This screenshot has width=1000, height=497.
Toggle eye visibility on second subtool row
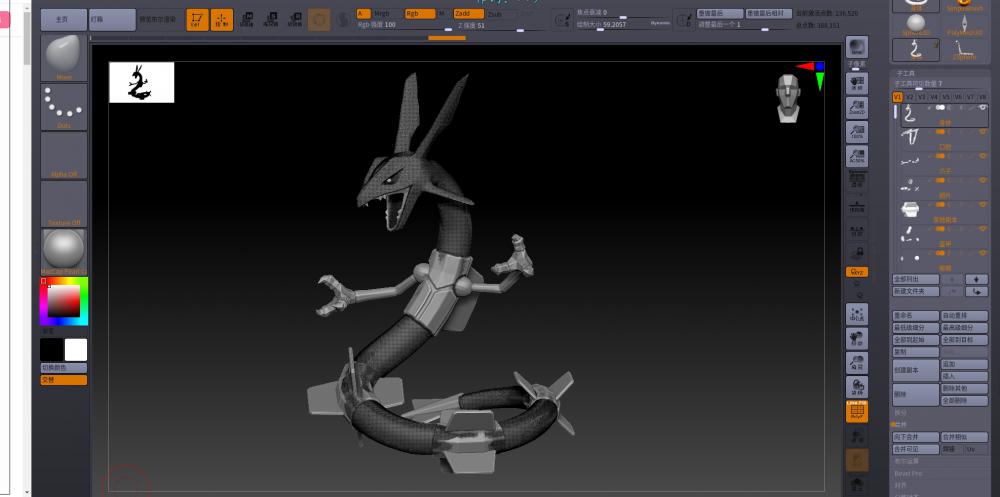click(983, 131)
